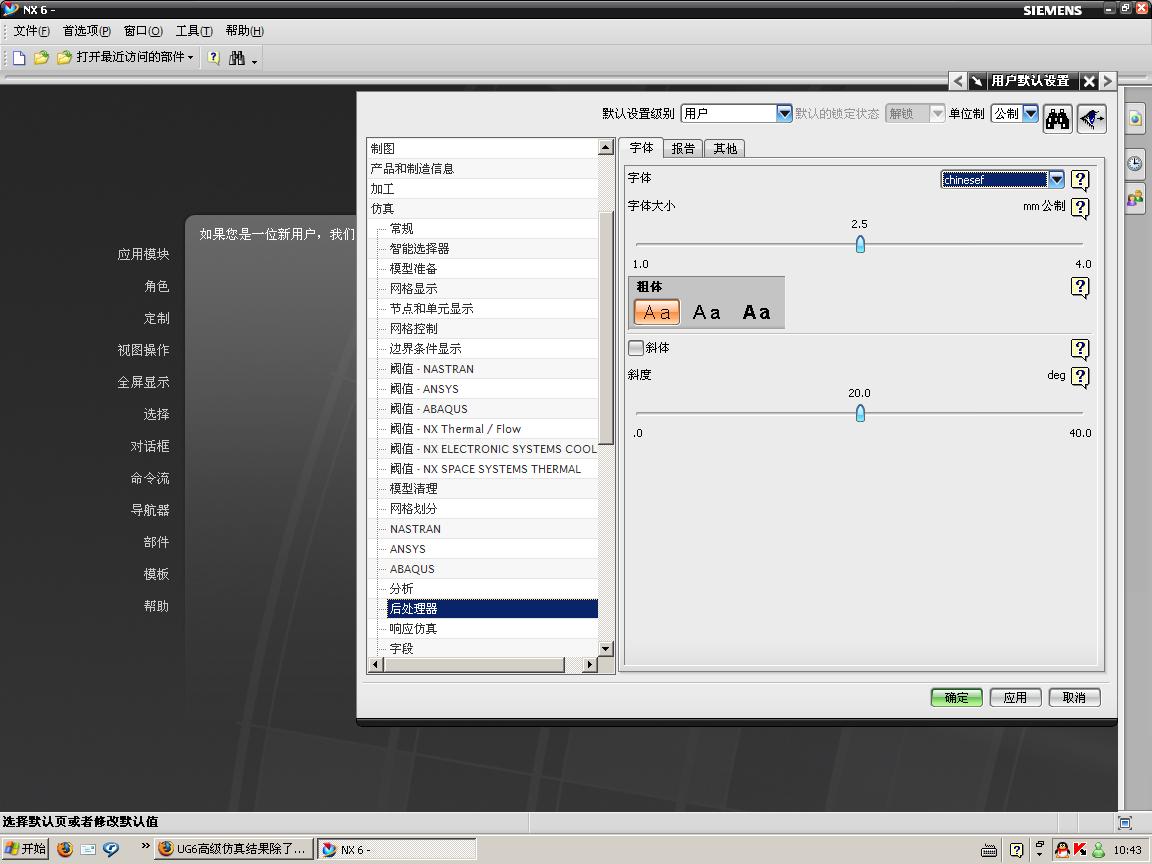Open the Roles resource bar tab
Screen dimensions: 1152x864
[1135, 198]
